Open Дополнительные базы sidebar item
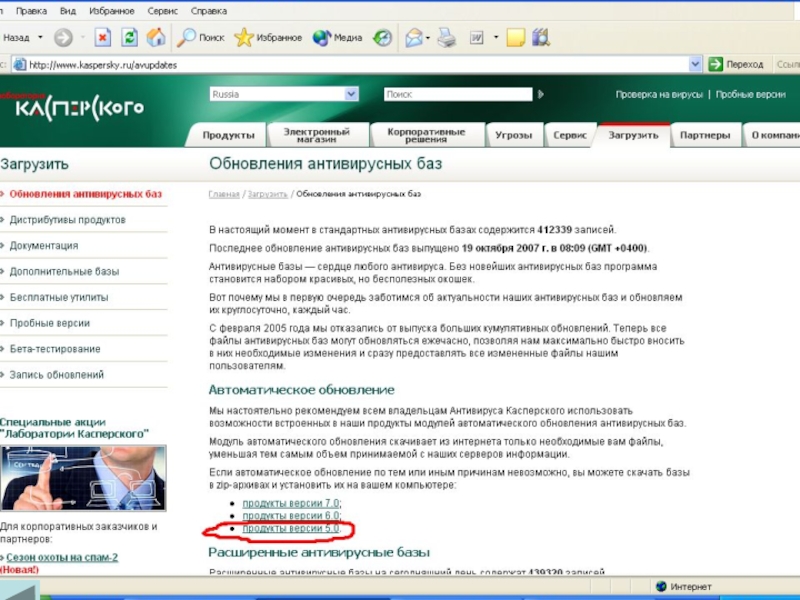Viewport: 800px width, 600px height. [x=64, y=271]
